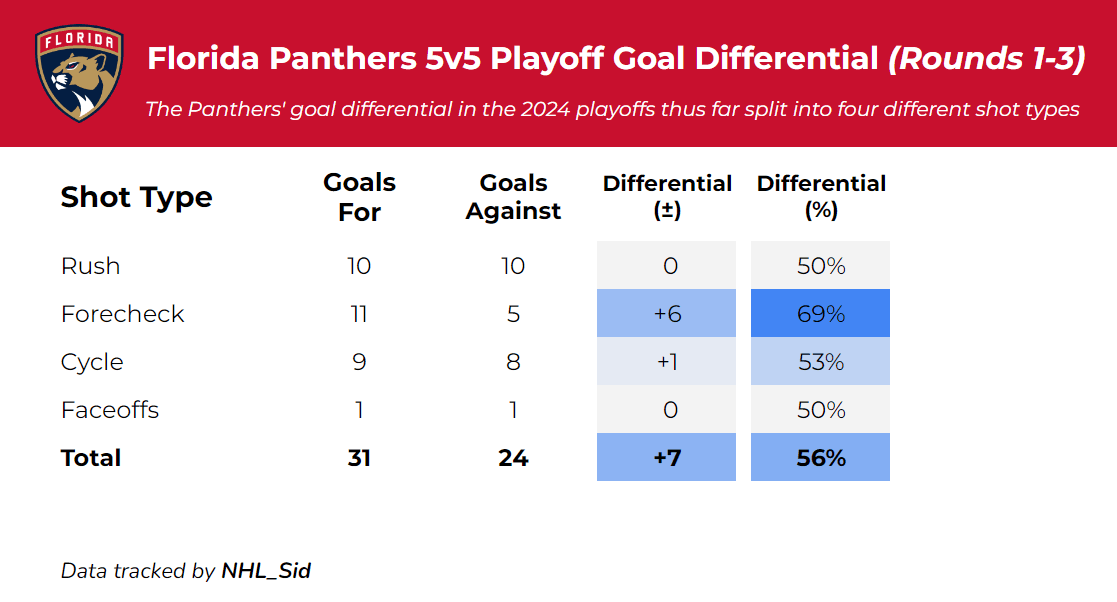Image resolution: width=1117 pixels, height=602 pixels.
Task: Click the Shot Type column header
Action: point(136,197)
